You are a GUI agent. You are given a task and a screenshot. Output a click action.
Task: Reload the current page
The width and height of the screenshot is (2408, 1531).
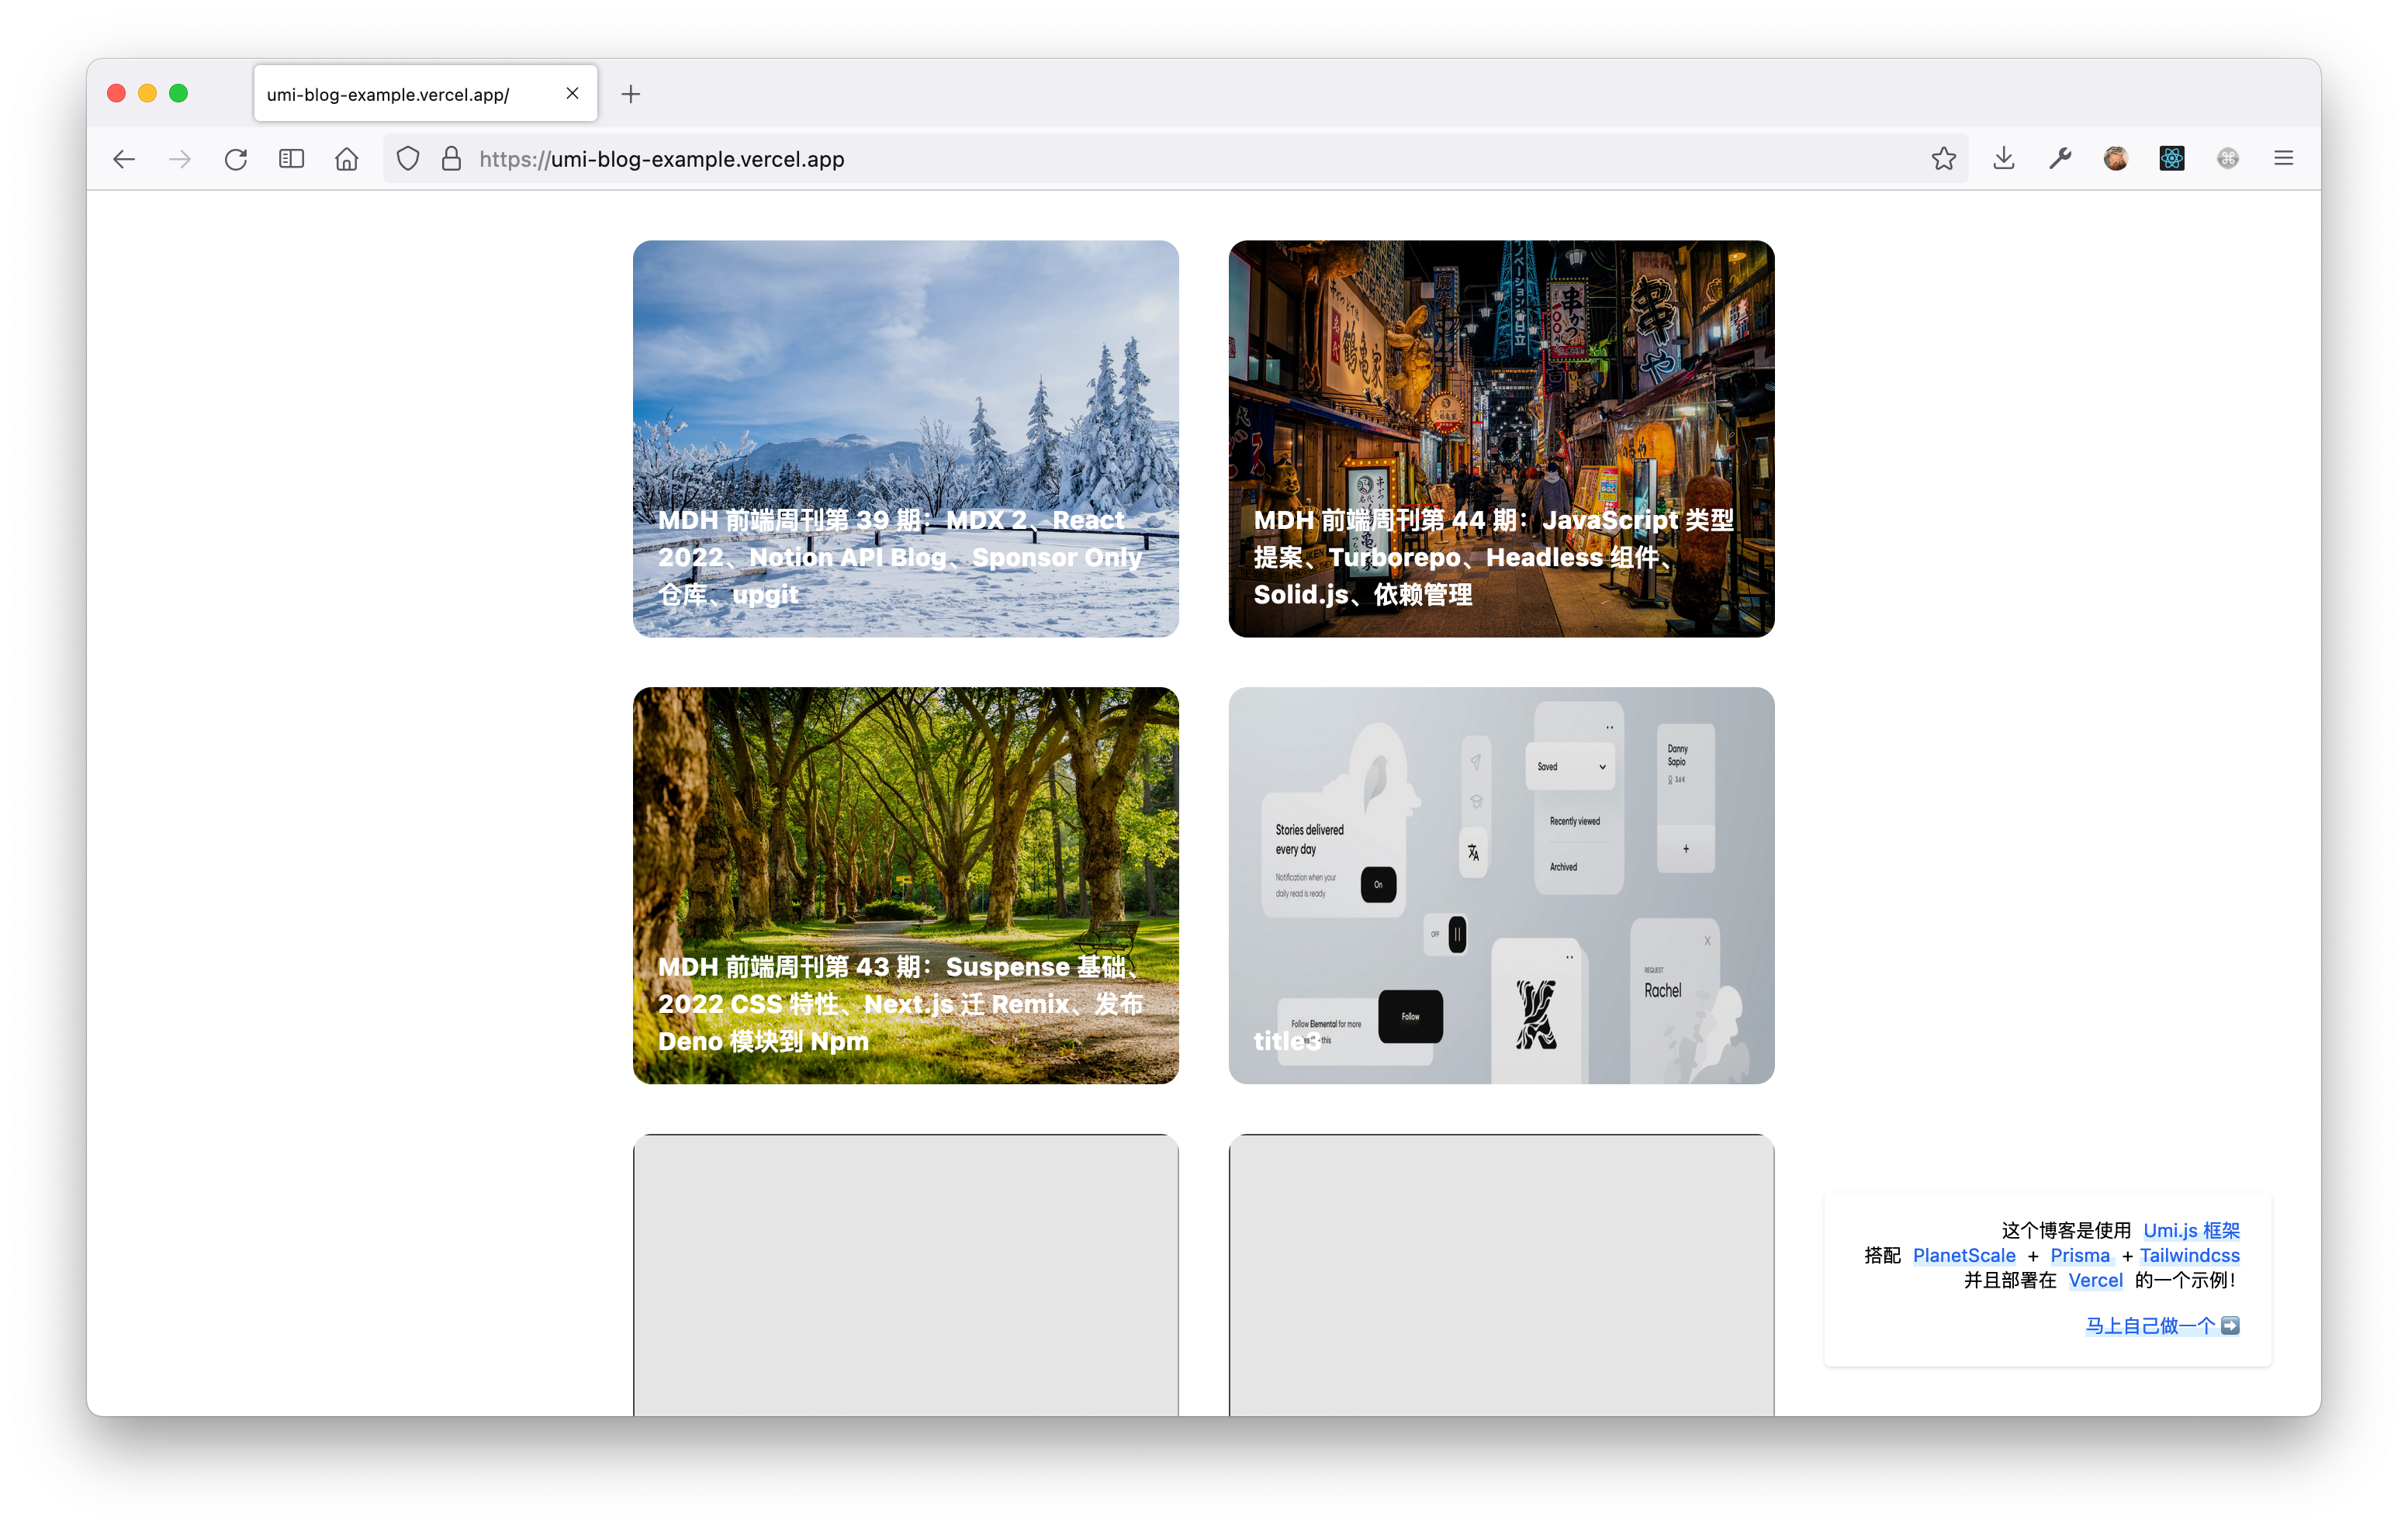(x=235, y=159)
